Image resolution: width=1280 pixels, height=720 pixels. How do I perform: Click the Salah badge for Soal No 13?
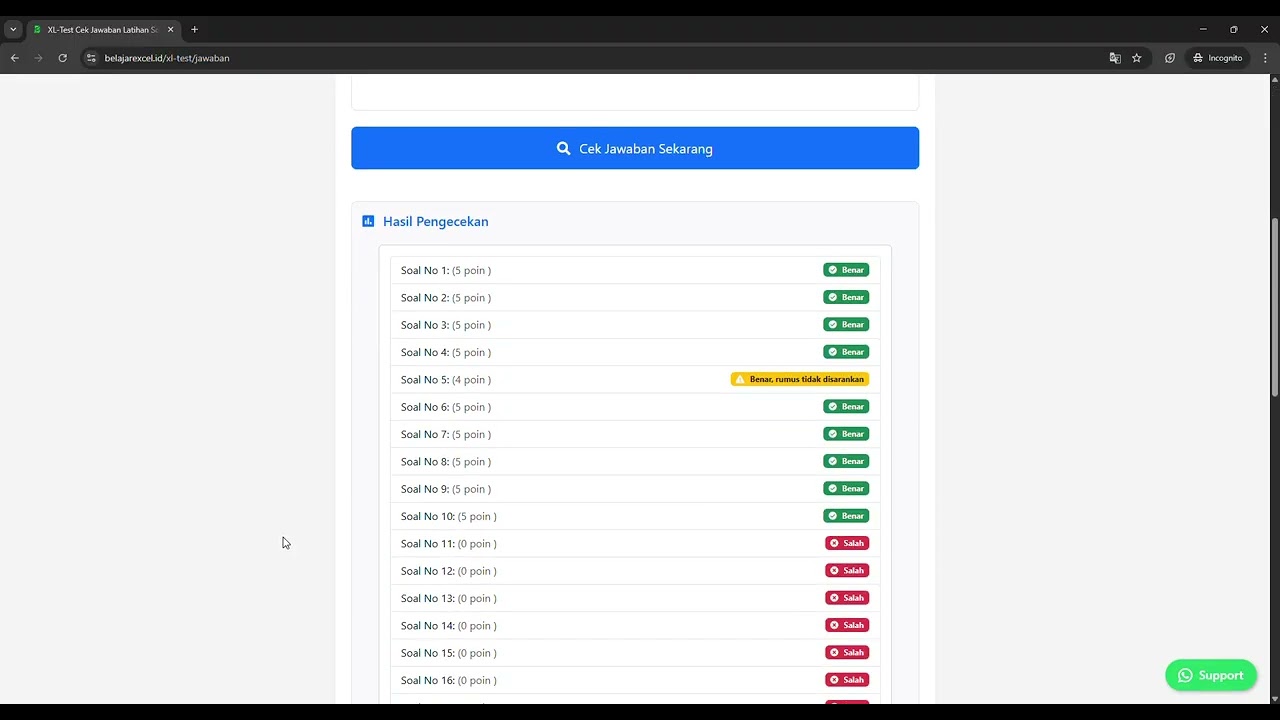847,598
